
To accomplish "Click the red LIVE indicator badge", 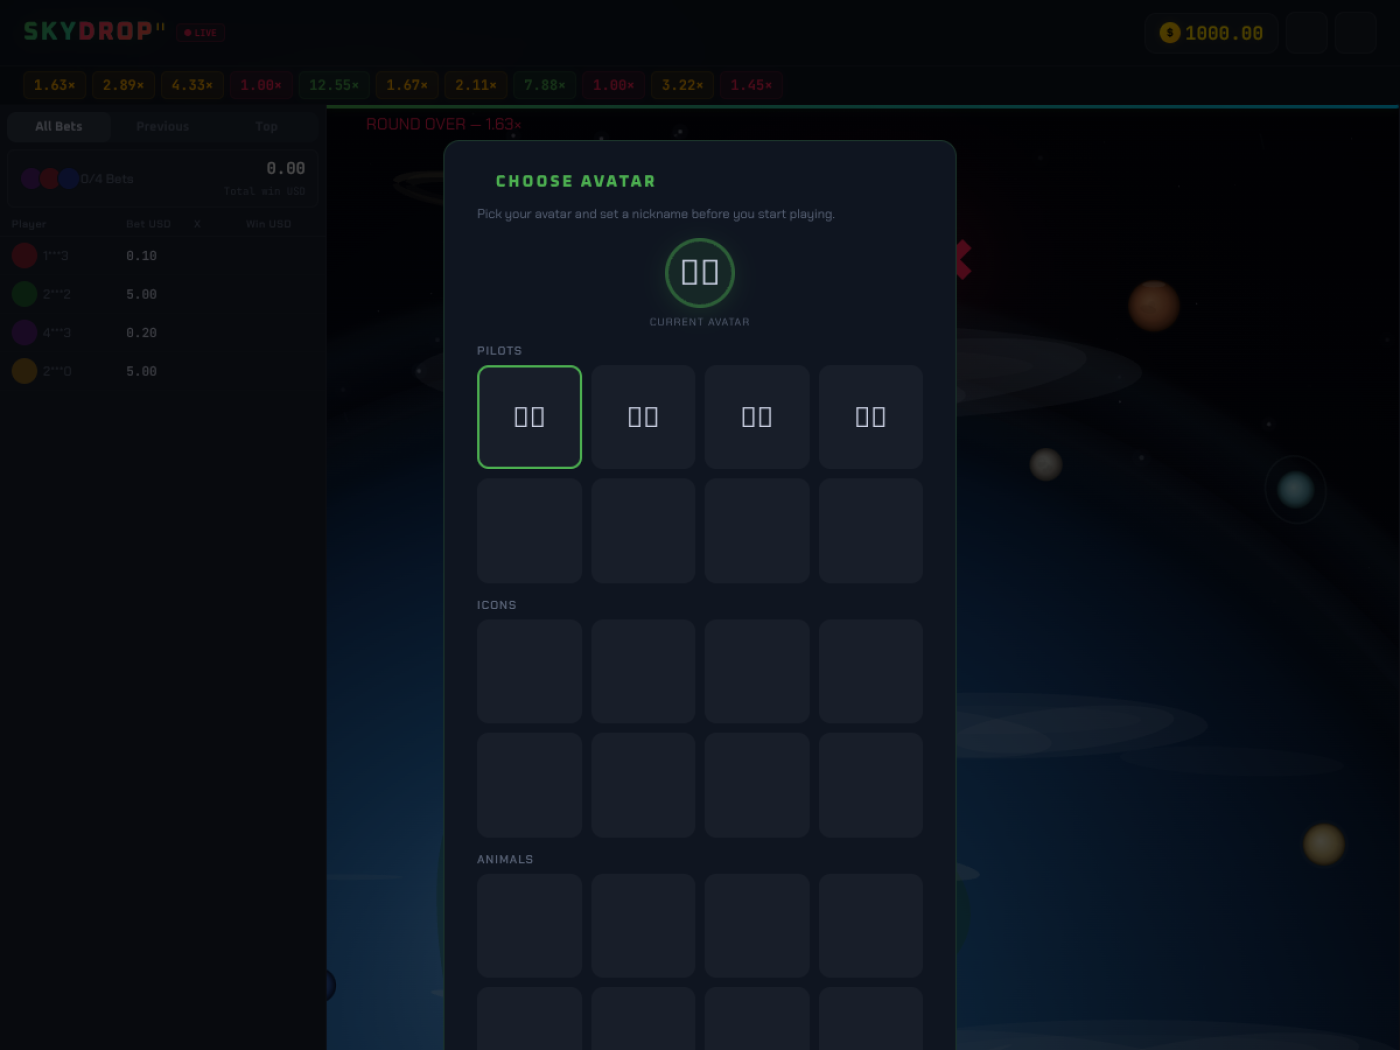I will click(x=201, y=33).
